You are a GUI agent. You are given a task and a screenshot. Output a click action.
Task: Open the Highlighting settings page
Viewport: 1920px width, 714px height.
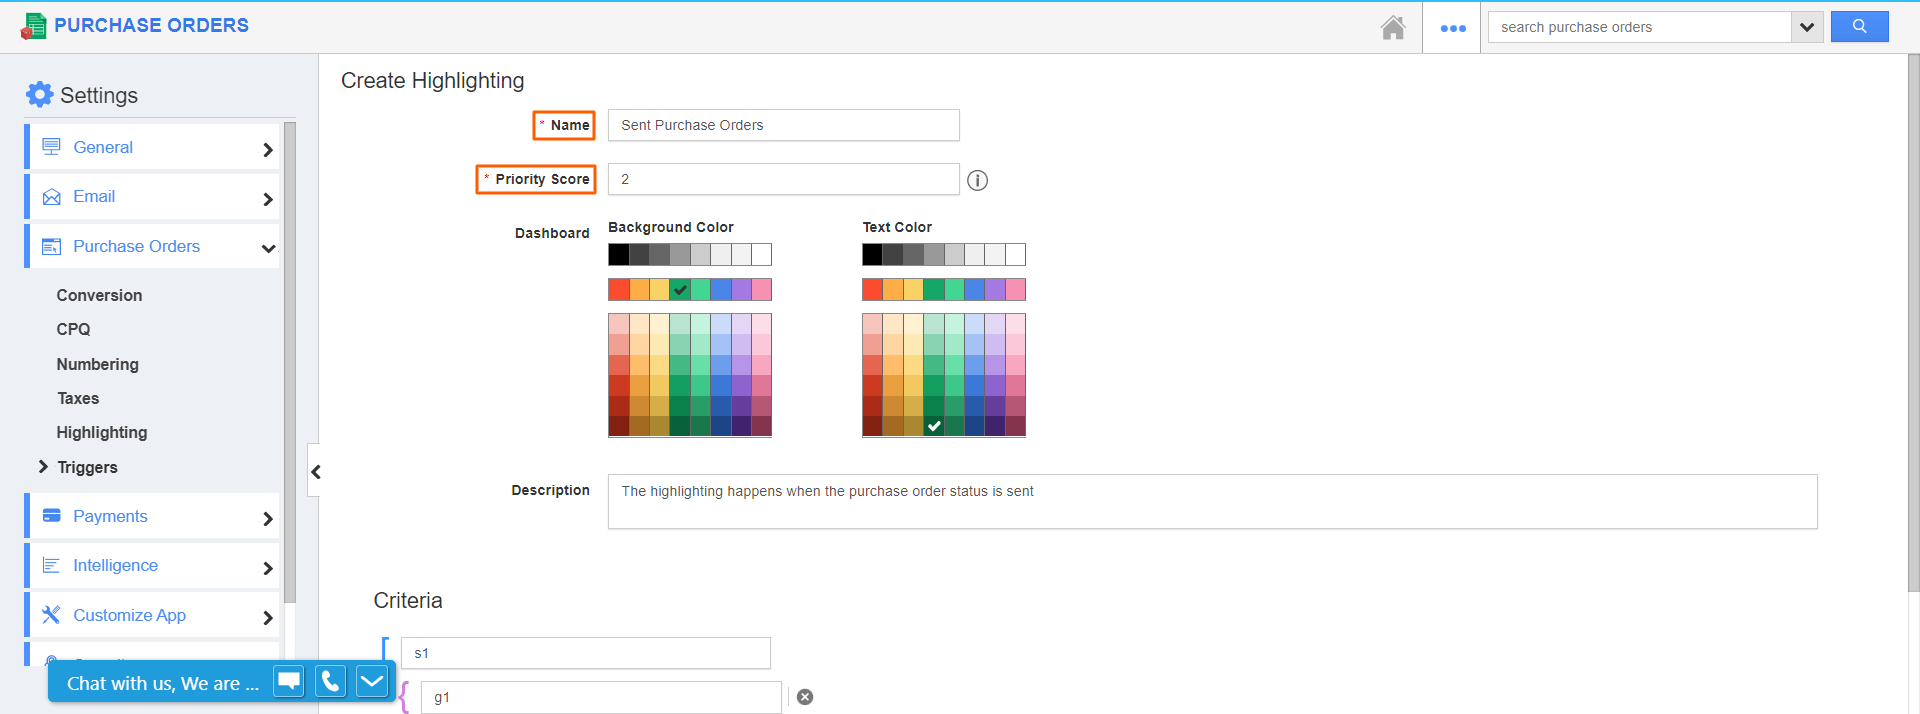(x=102, y=432)
